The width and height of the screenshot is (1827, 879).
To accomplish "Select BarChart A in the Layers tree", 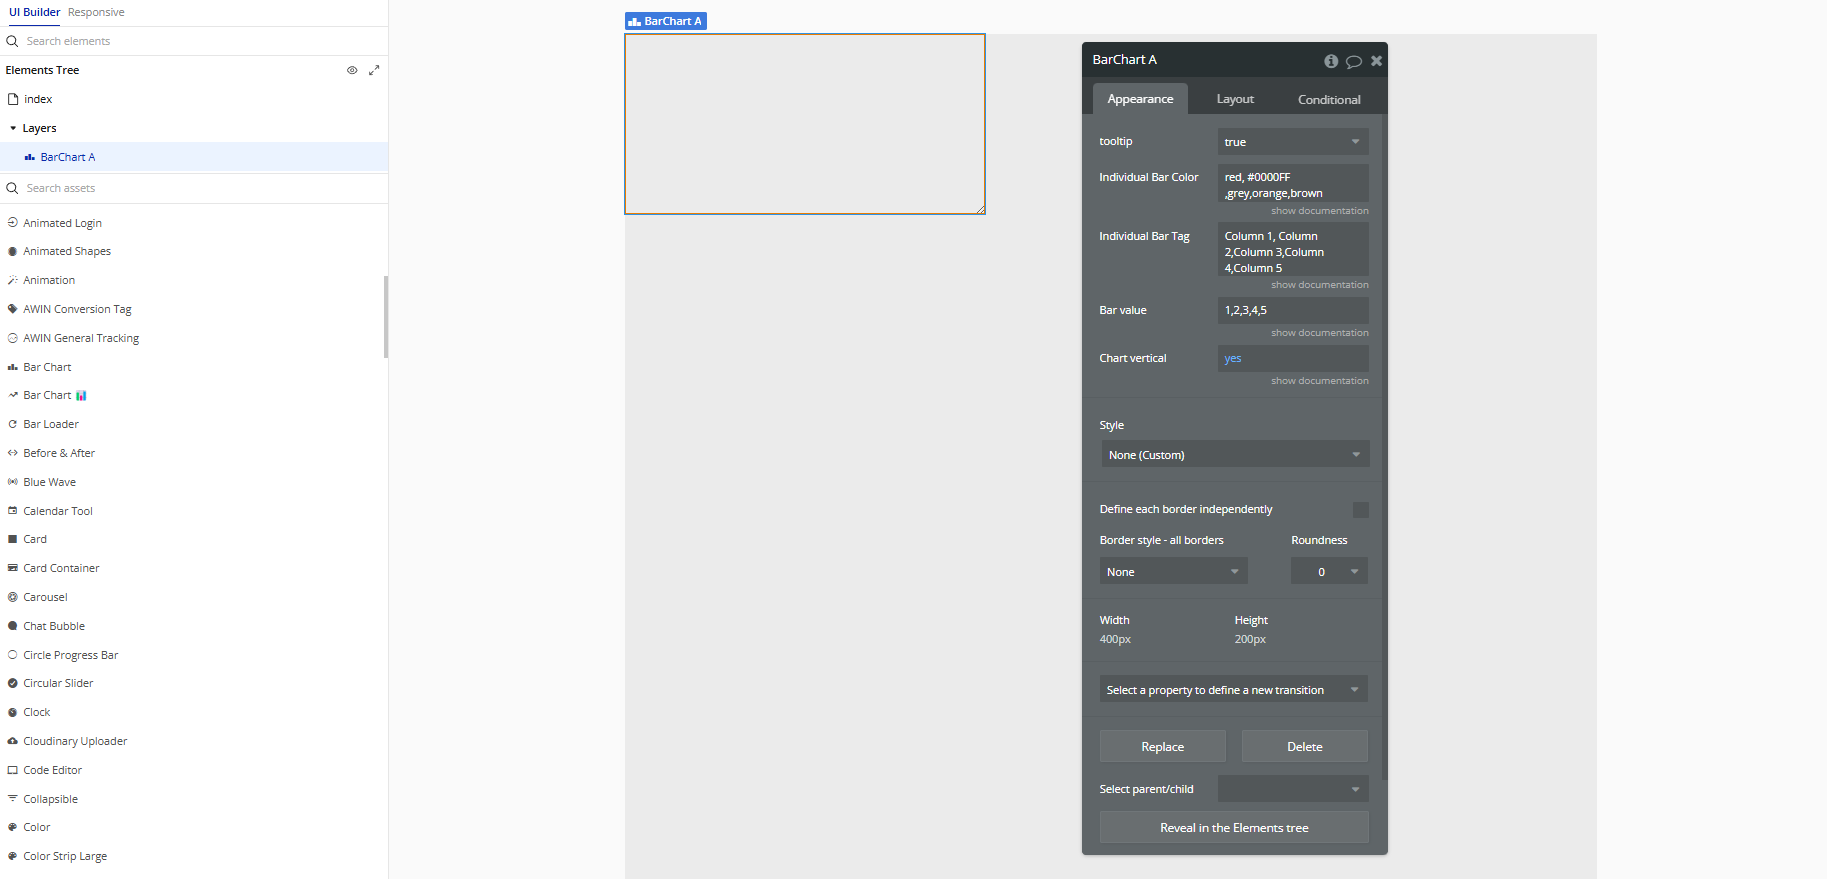I will click(194, 157).
